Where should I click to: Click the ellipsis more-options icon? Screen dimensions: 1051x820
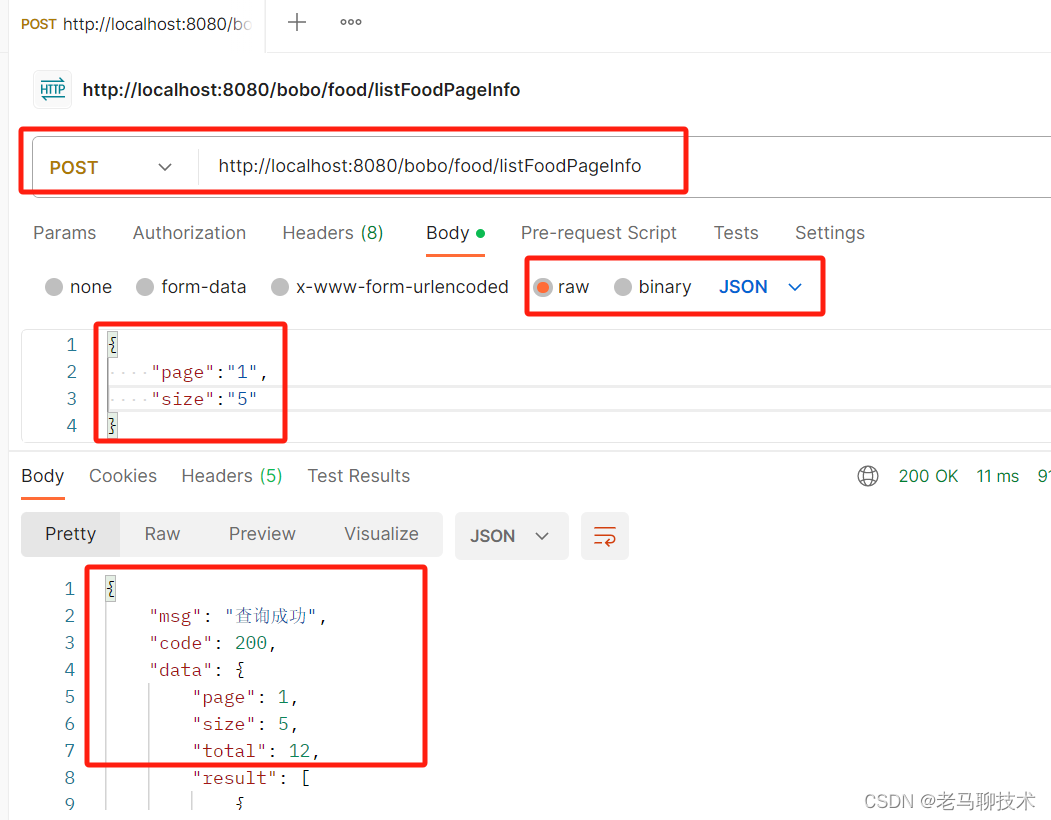pos(350,22)
